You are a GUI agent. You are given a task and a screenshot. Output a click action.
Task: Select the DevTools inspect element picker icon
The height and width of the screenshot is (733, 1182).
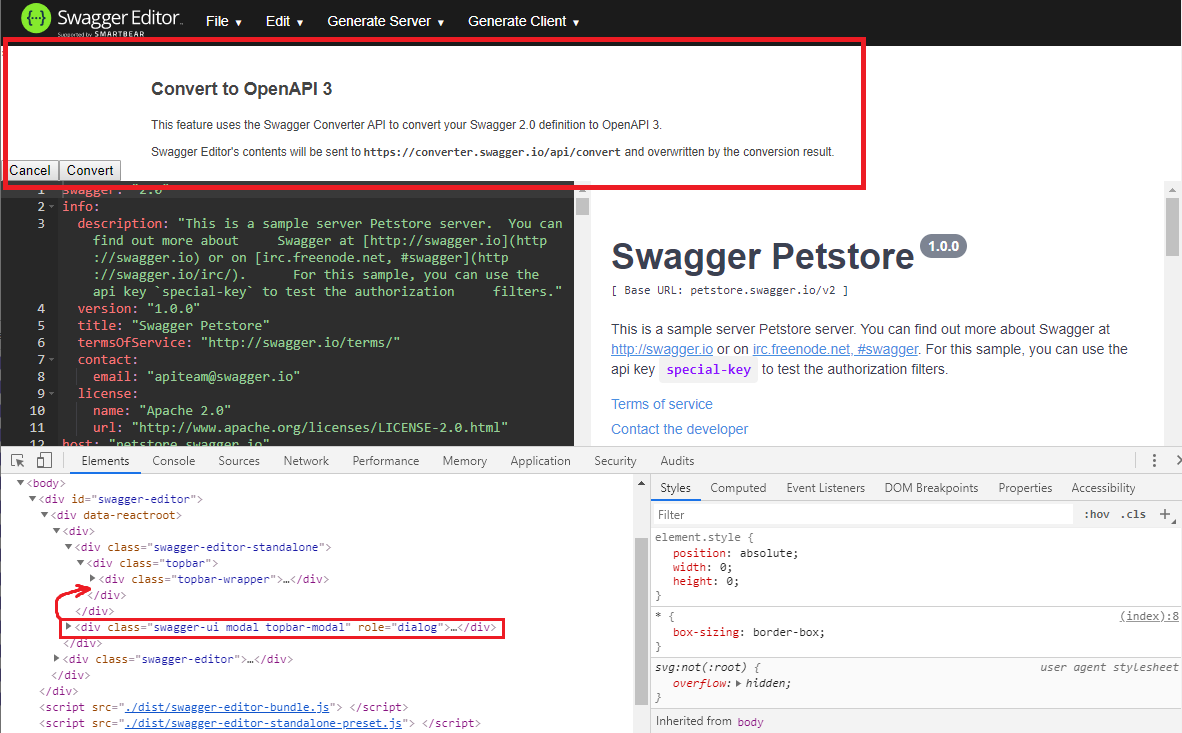tap(18, 461)
